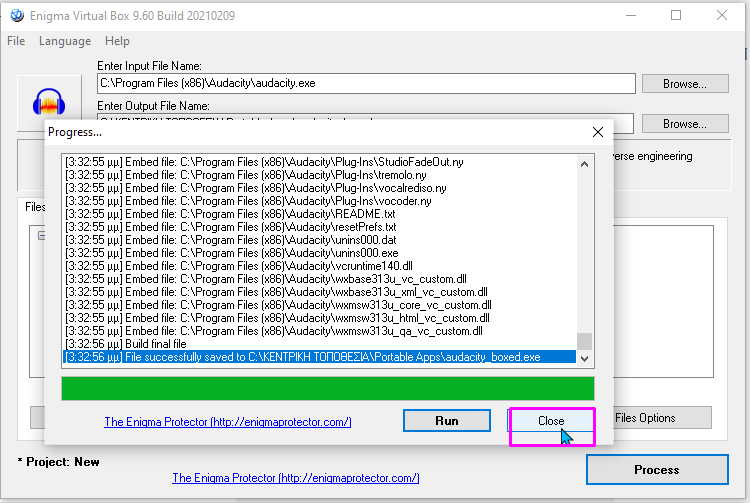Open the Language menu
The width and height of the screenshot is (750, 503).
coord(65,41)
